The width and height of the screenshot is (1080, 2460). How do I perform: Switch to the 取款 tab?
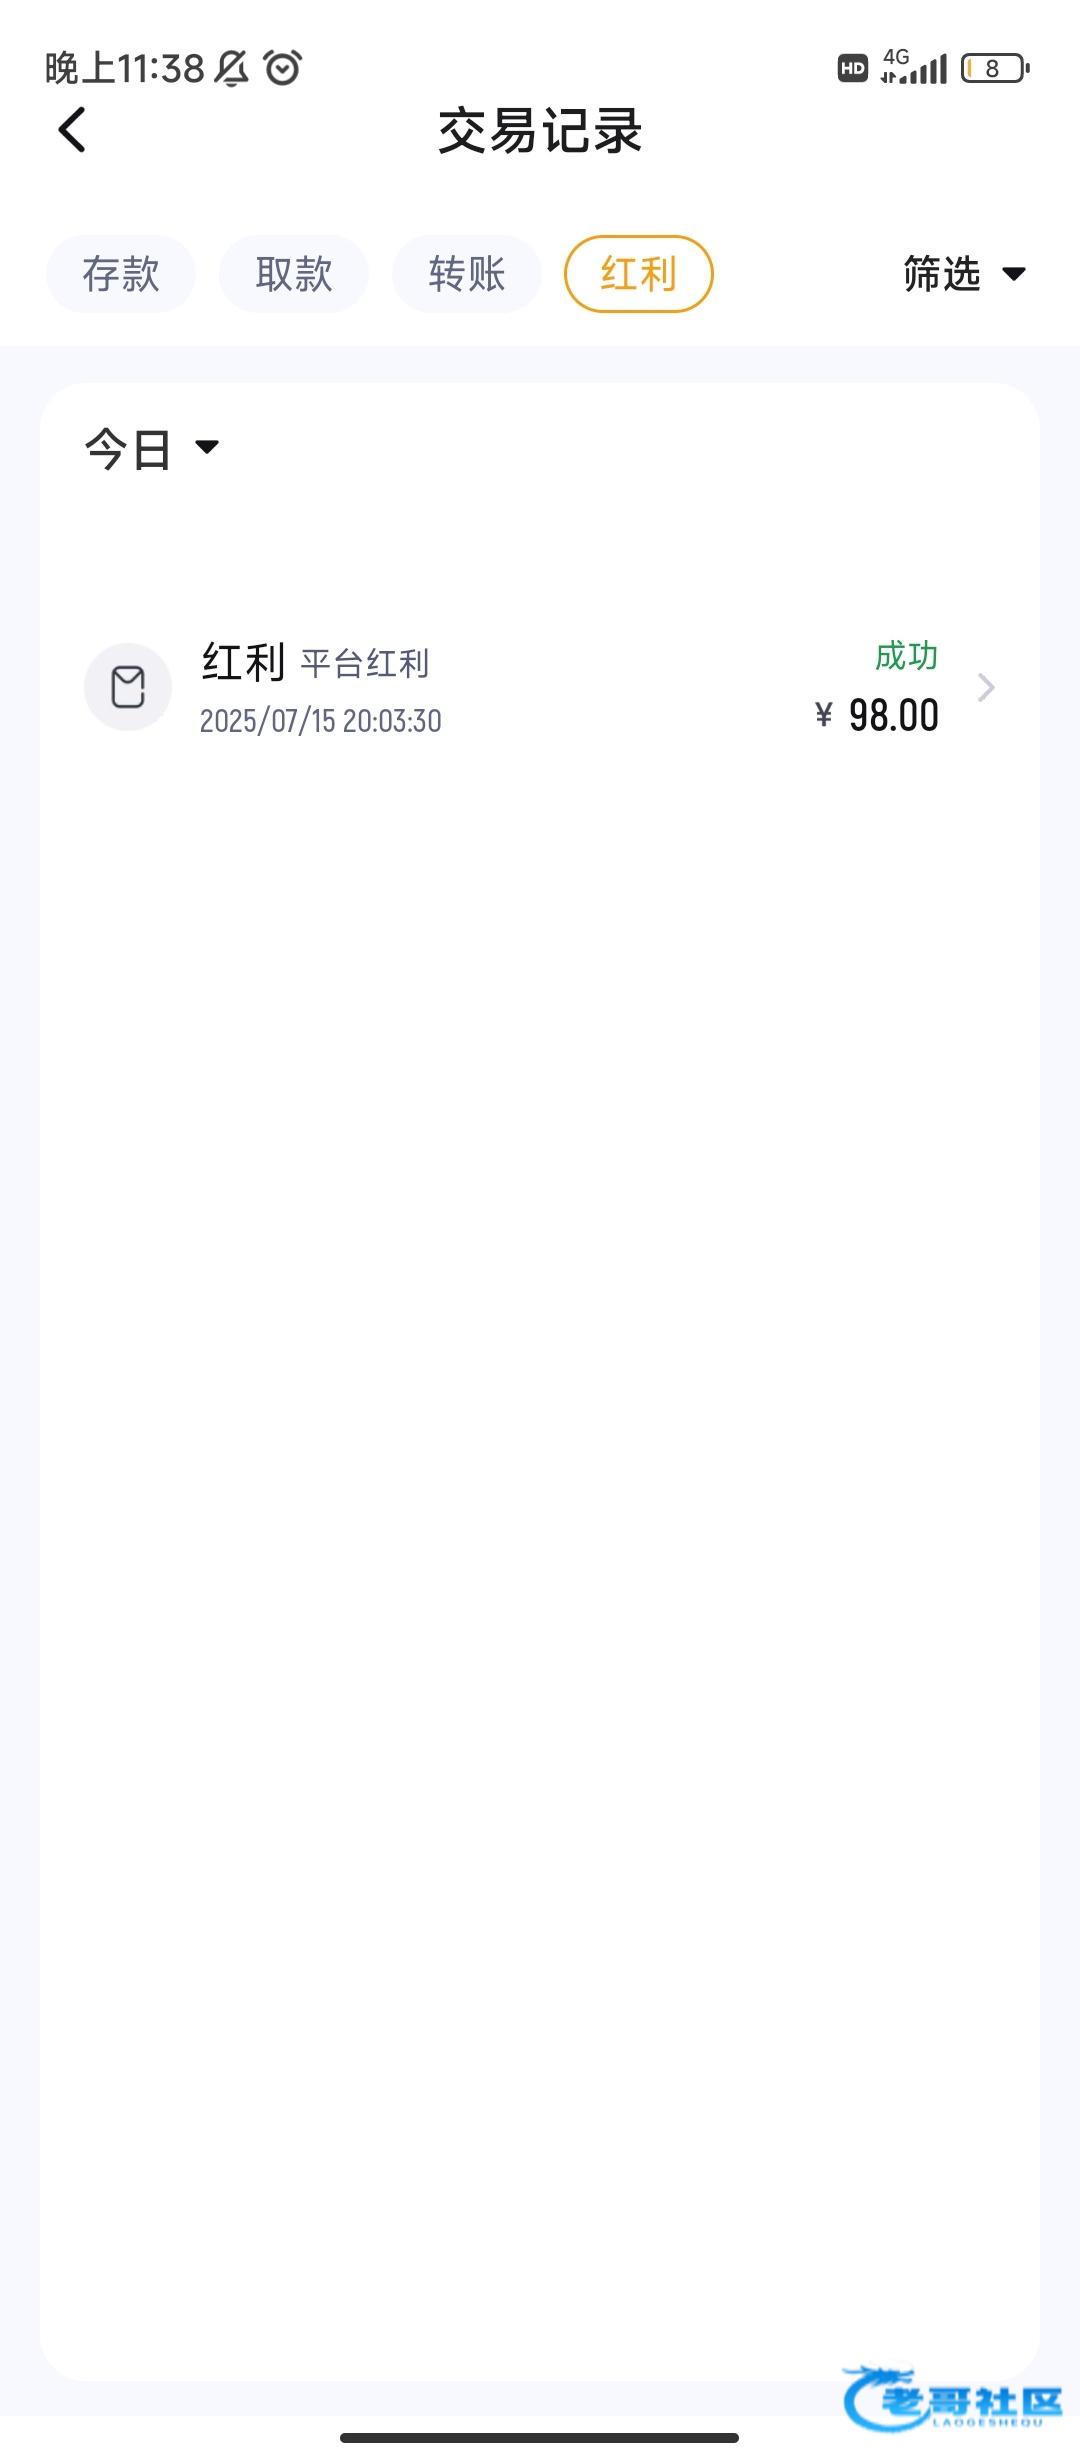[x=294, y=274]
